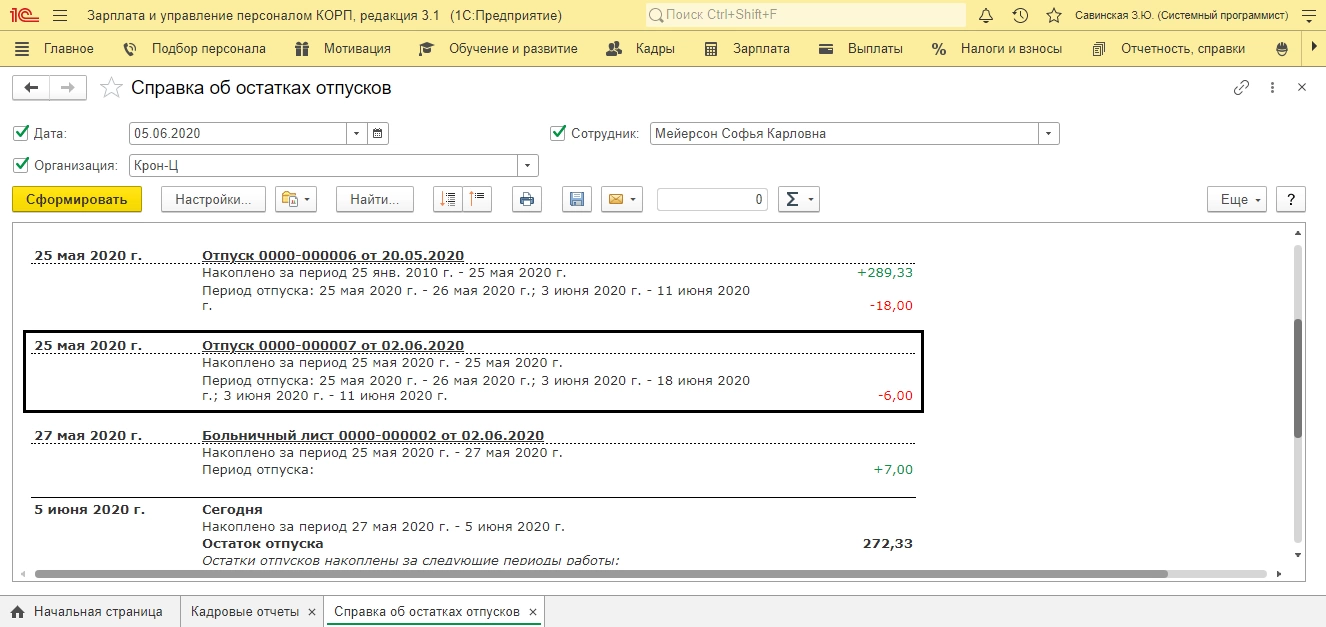Add report to favorites star

pyautogui.click(x=112, y=88)
